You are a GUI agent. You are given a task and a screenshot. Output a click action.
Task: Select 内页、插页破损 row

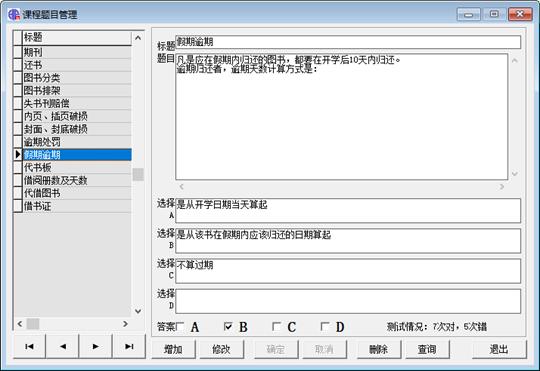tap(77, 116)
